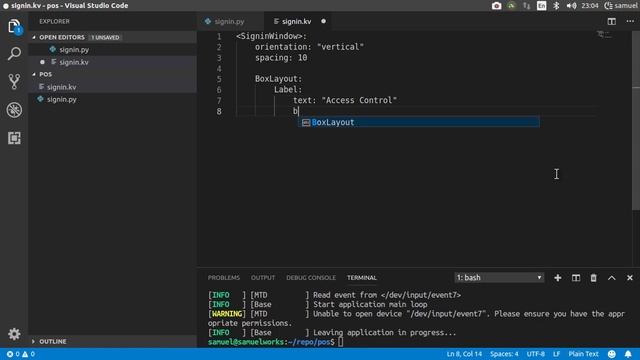640x360 pixels.
Task: Open the Explorer view in activity bar
Action: 14,27
